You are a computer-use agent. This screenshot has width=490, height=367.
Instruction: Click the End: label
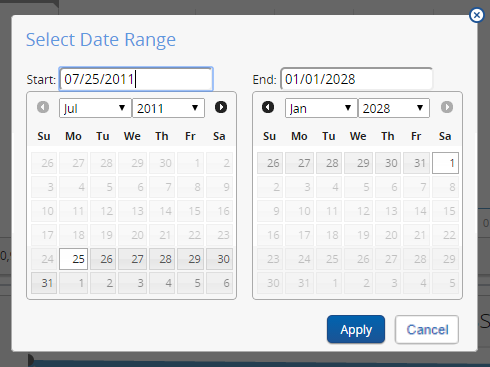pyautogui.click(x=264, y=80)
